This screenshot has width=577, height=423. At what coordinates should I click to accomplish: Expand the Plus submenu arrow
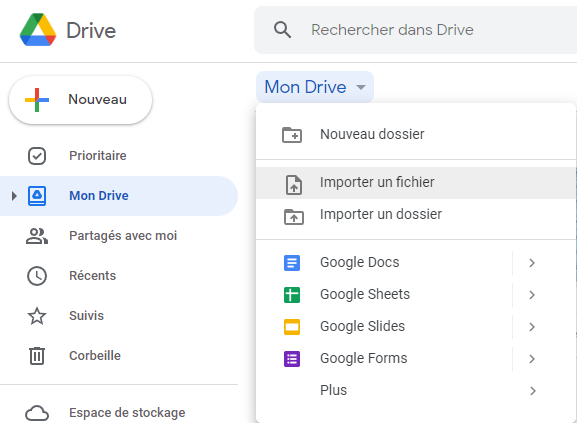pos(532,391)
